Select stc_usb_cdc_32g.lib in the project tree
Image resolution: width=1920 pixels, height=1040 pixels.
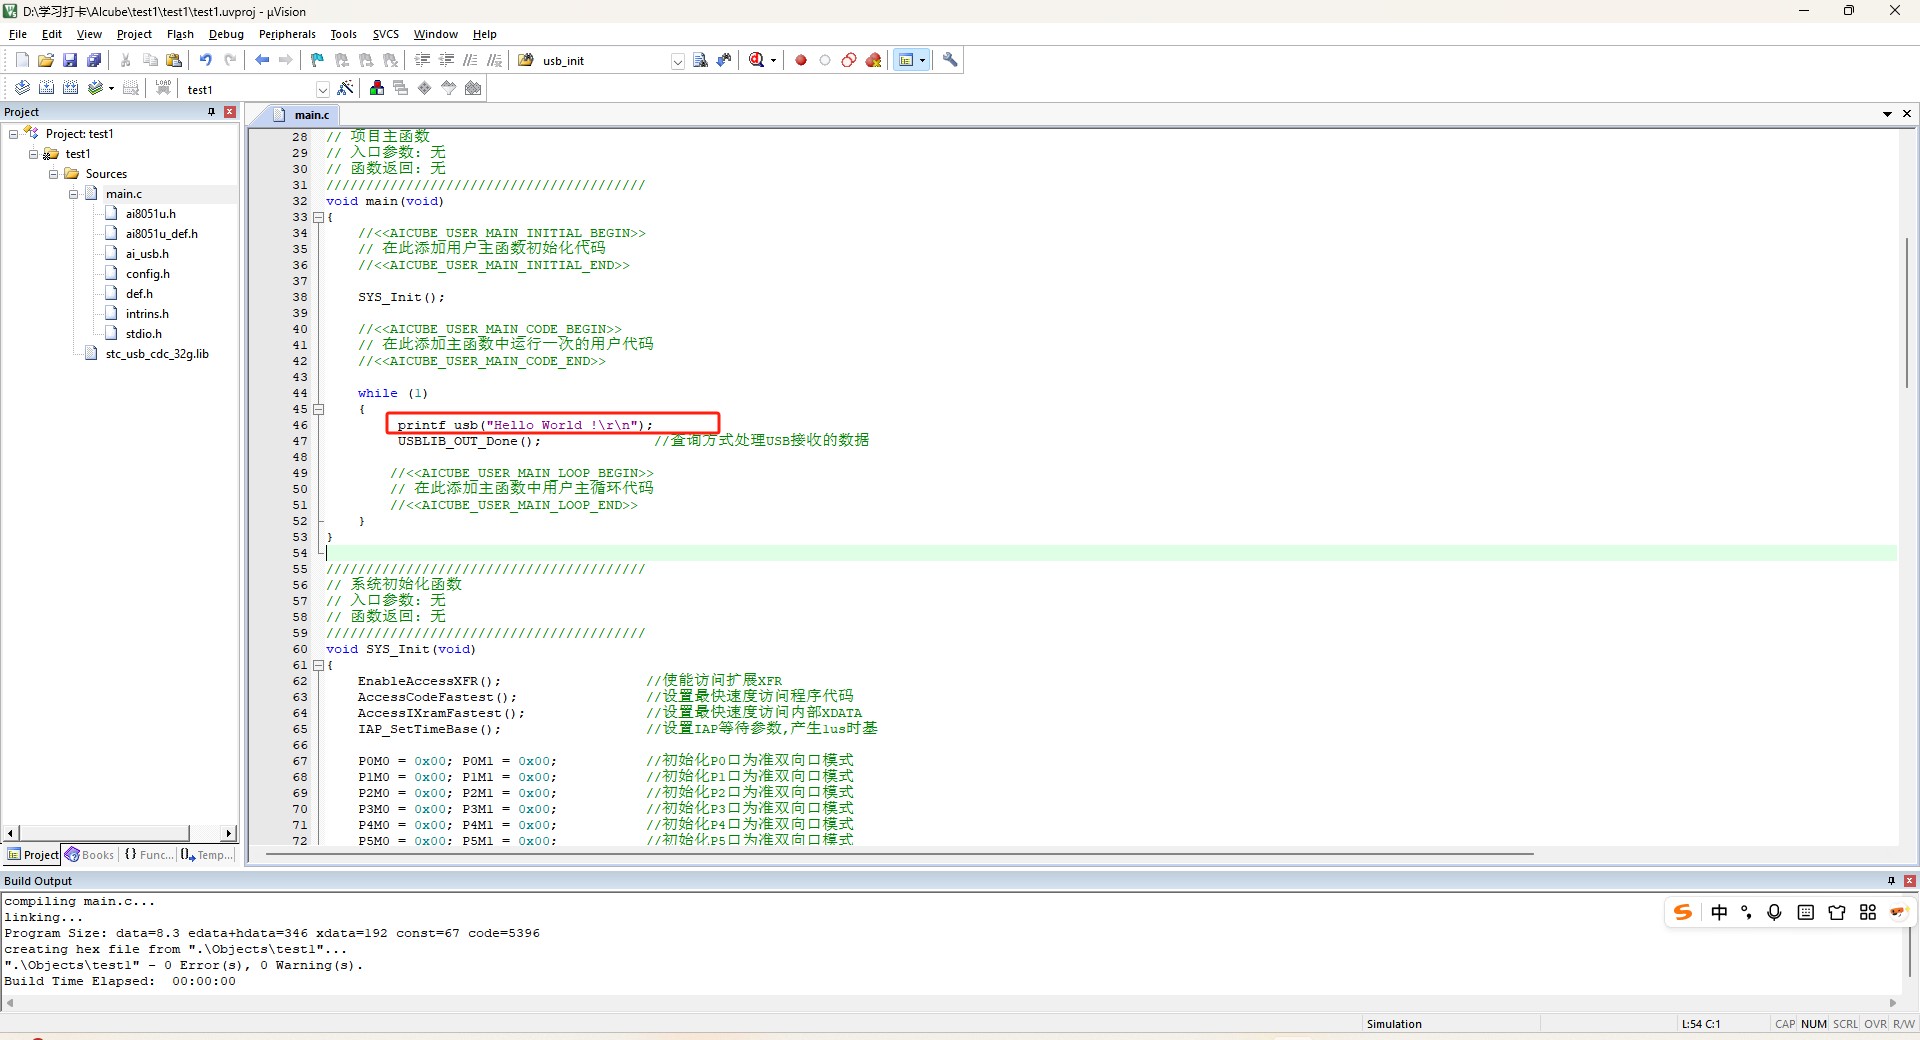pos(157,354)
